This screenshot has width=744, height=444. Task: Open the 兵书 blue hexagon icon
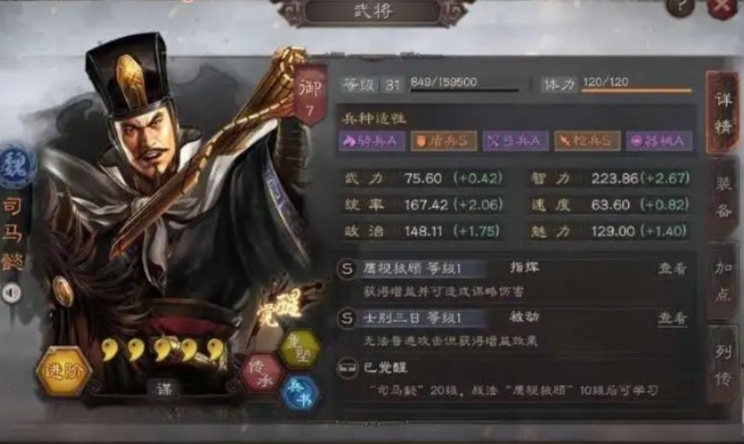coord(300,394)
